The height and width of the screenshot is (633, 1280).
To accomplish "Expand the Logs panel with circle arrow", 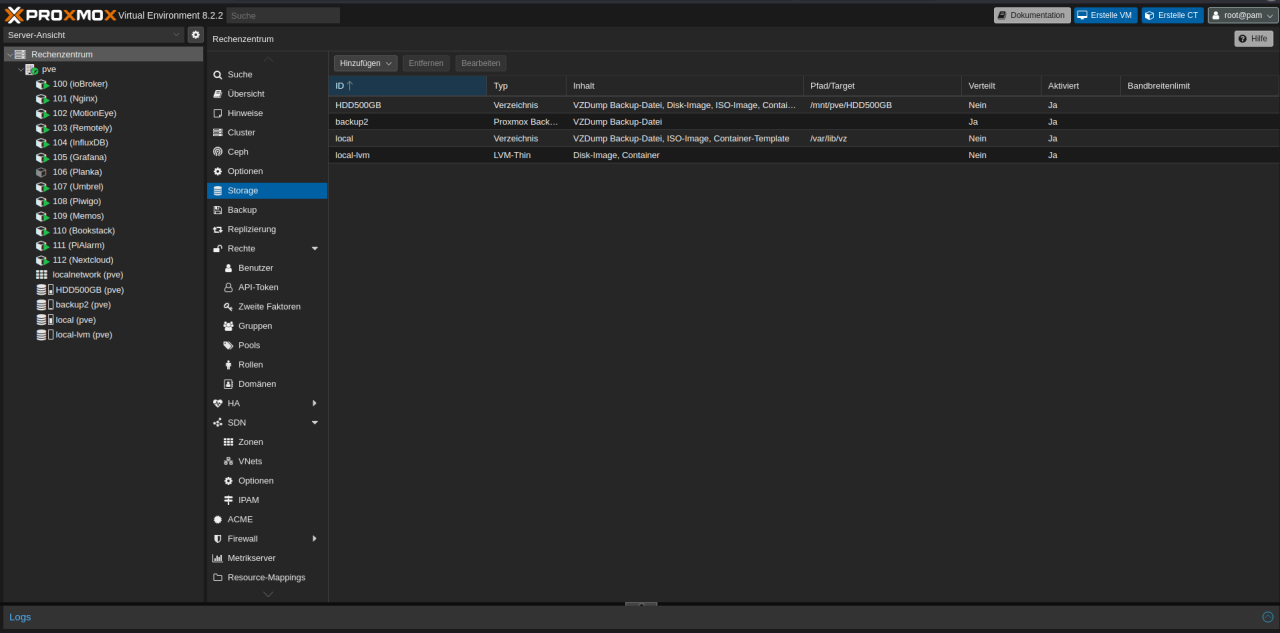I will coord(1268,617).
